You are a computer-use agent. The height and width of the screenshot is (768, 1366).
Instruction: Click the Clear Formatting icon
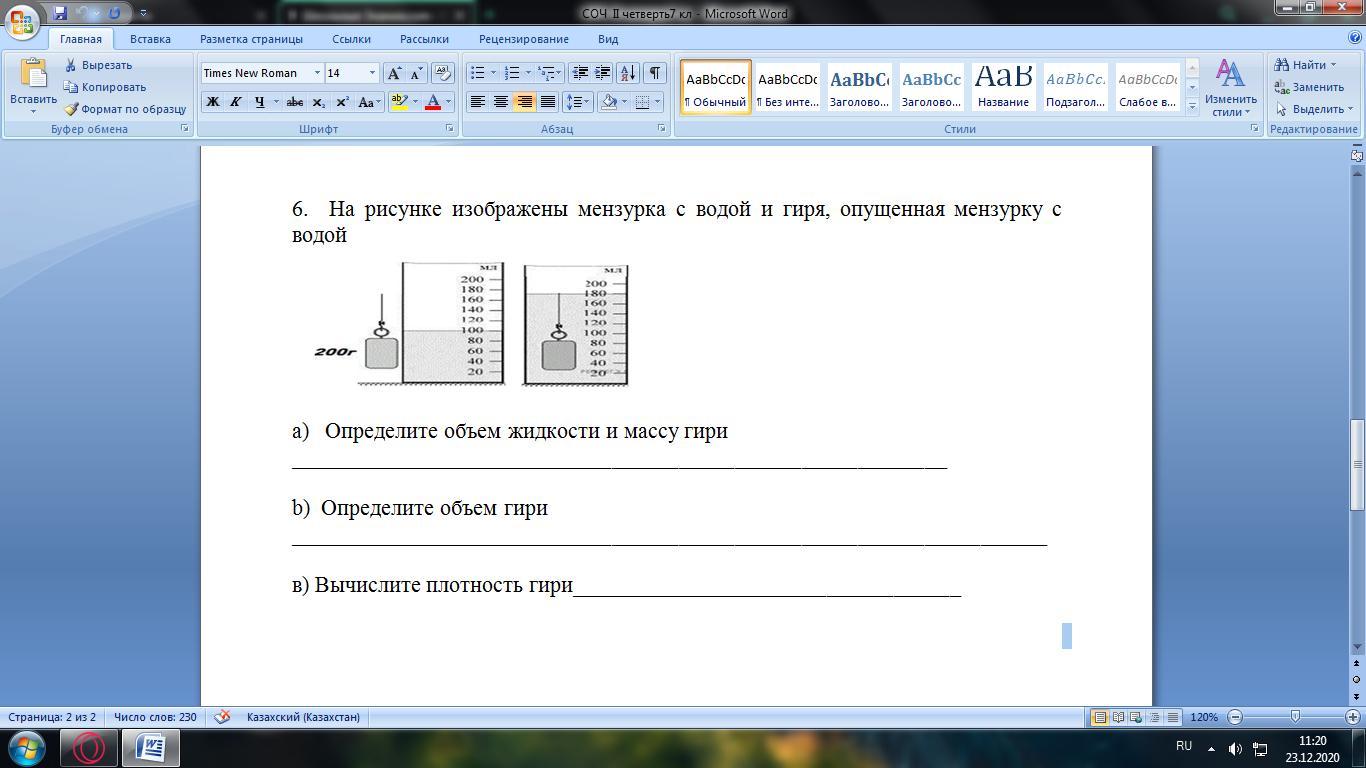[x=442, y=73]
